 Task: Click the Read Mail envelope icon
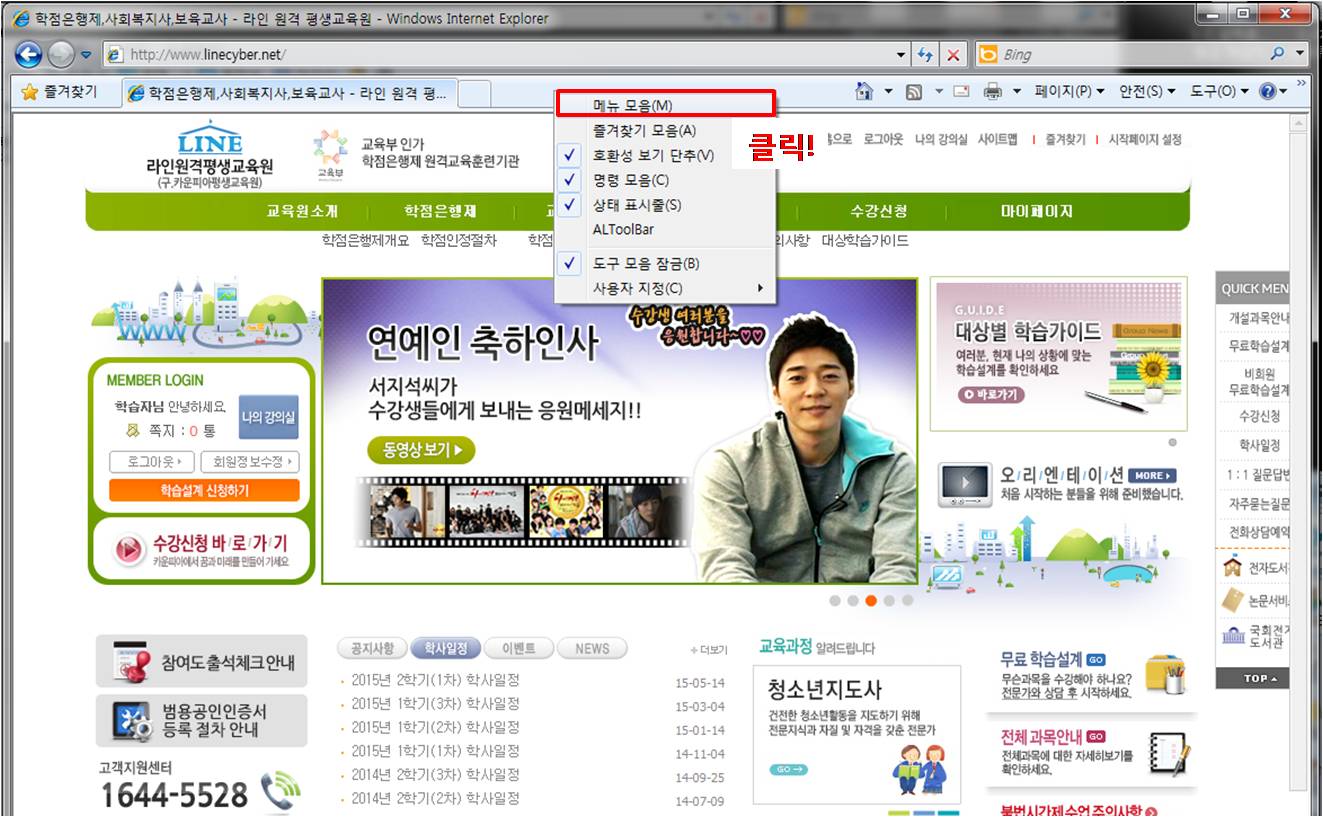[961, 92]
